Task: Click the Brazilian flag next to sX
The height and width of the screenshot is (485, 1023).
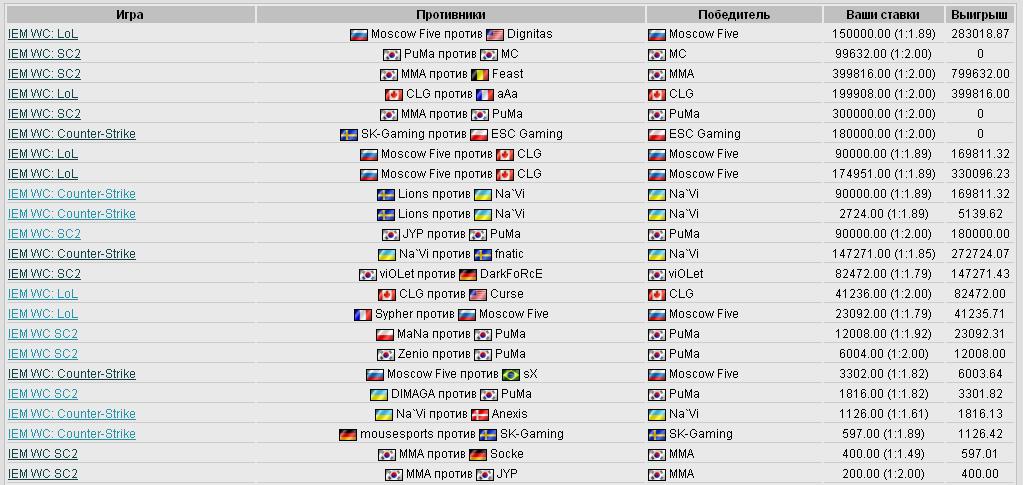Action: coord(511,375)
